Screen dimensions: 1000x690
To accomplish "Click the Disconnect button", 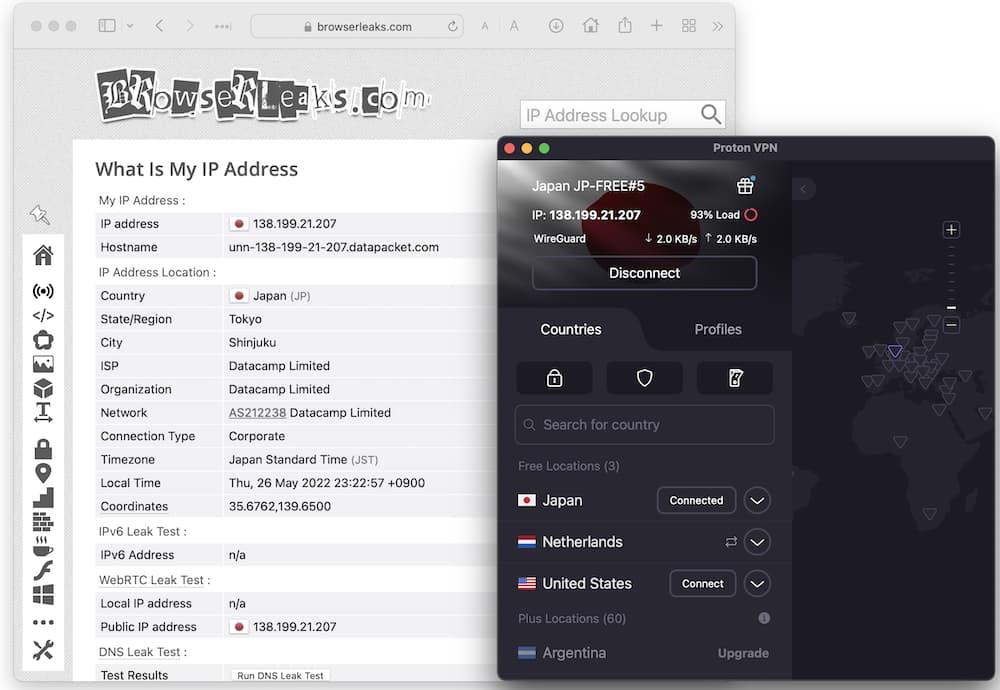I will point(644,273).
